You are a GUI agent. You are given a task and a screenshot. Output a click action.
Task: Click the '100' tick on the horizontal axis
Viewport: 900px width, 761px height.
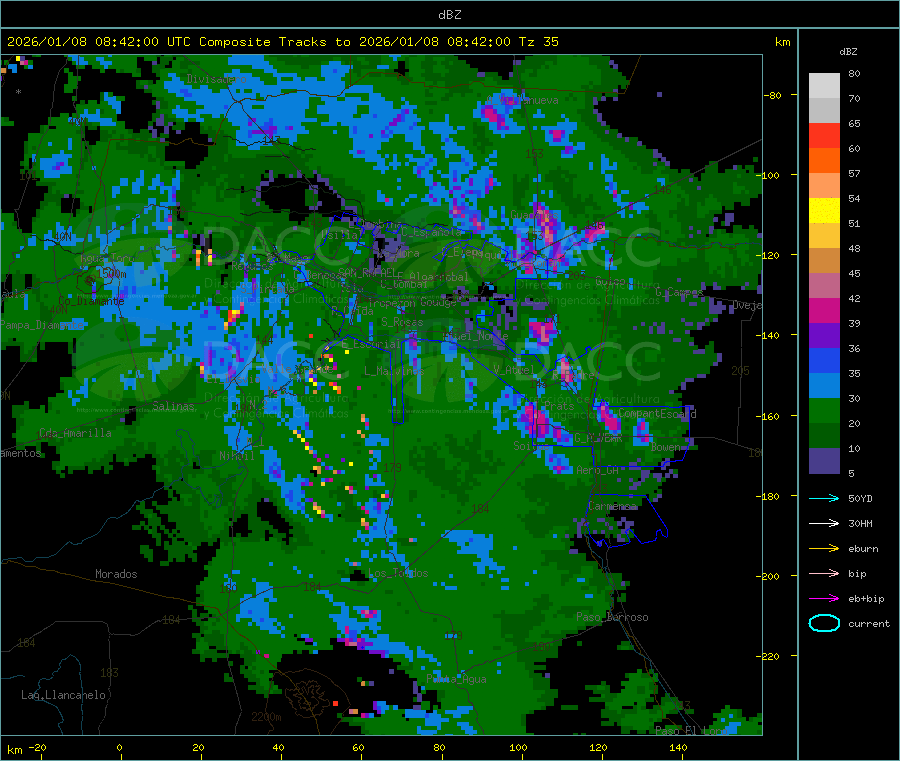coord(518,747)
